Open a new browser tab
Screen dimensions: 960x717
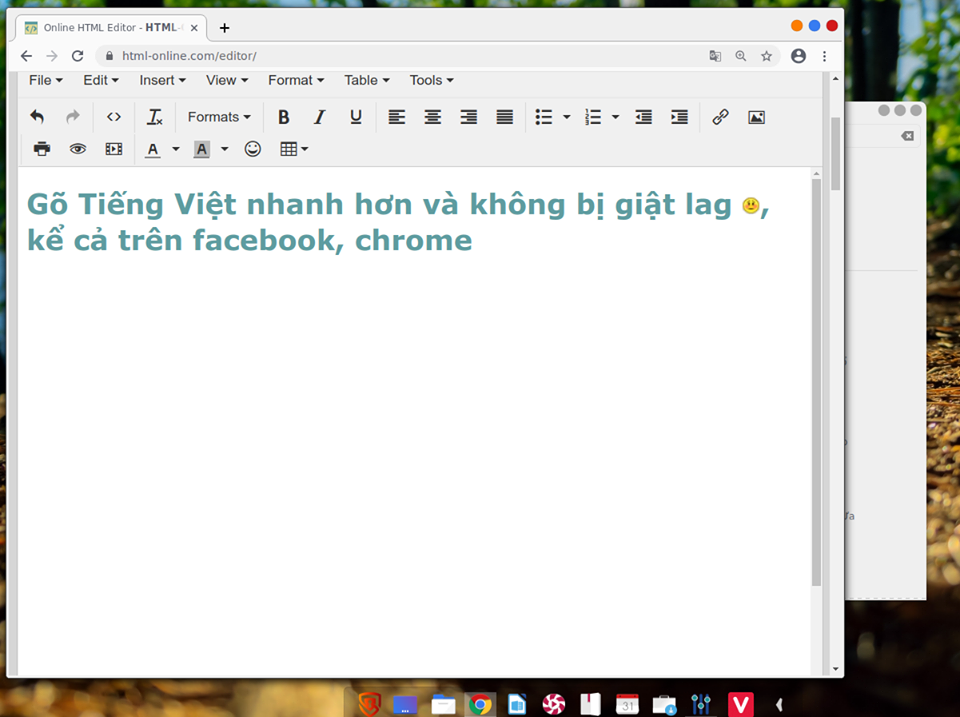click(x=225, y=28)
